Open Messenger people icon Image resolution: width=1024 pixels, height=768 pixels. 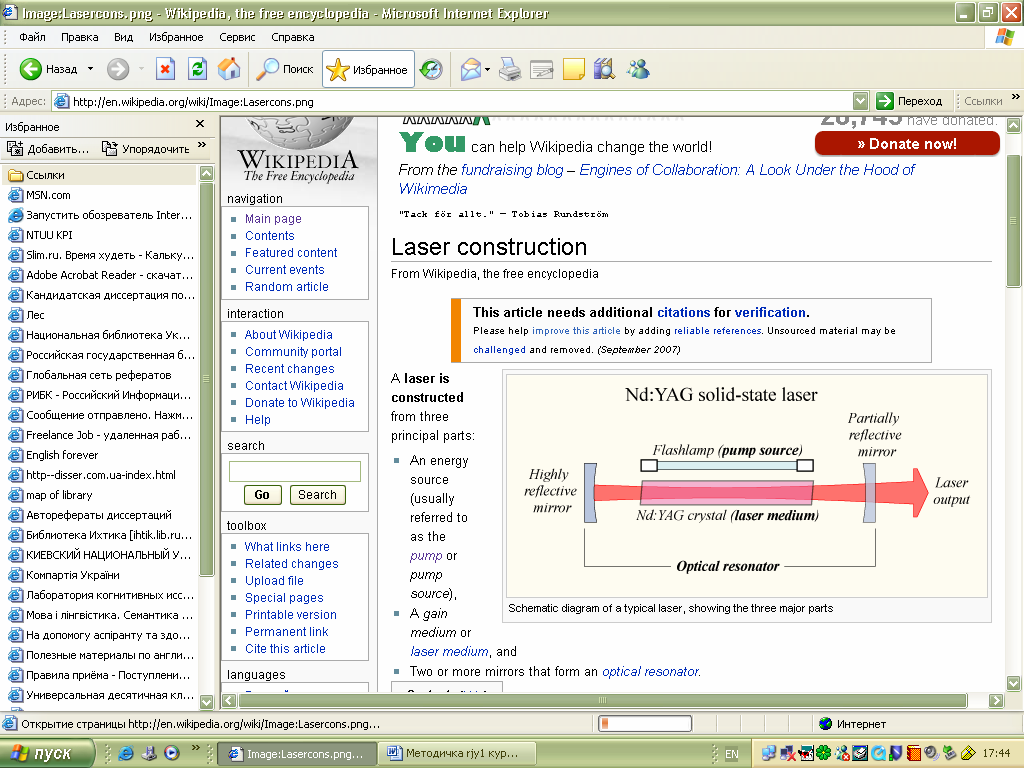(x=638, y=69)
